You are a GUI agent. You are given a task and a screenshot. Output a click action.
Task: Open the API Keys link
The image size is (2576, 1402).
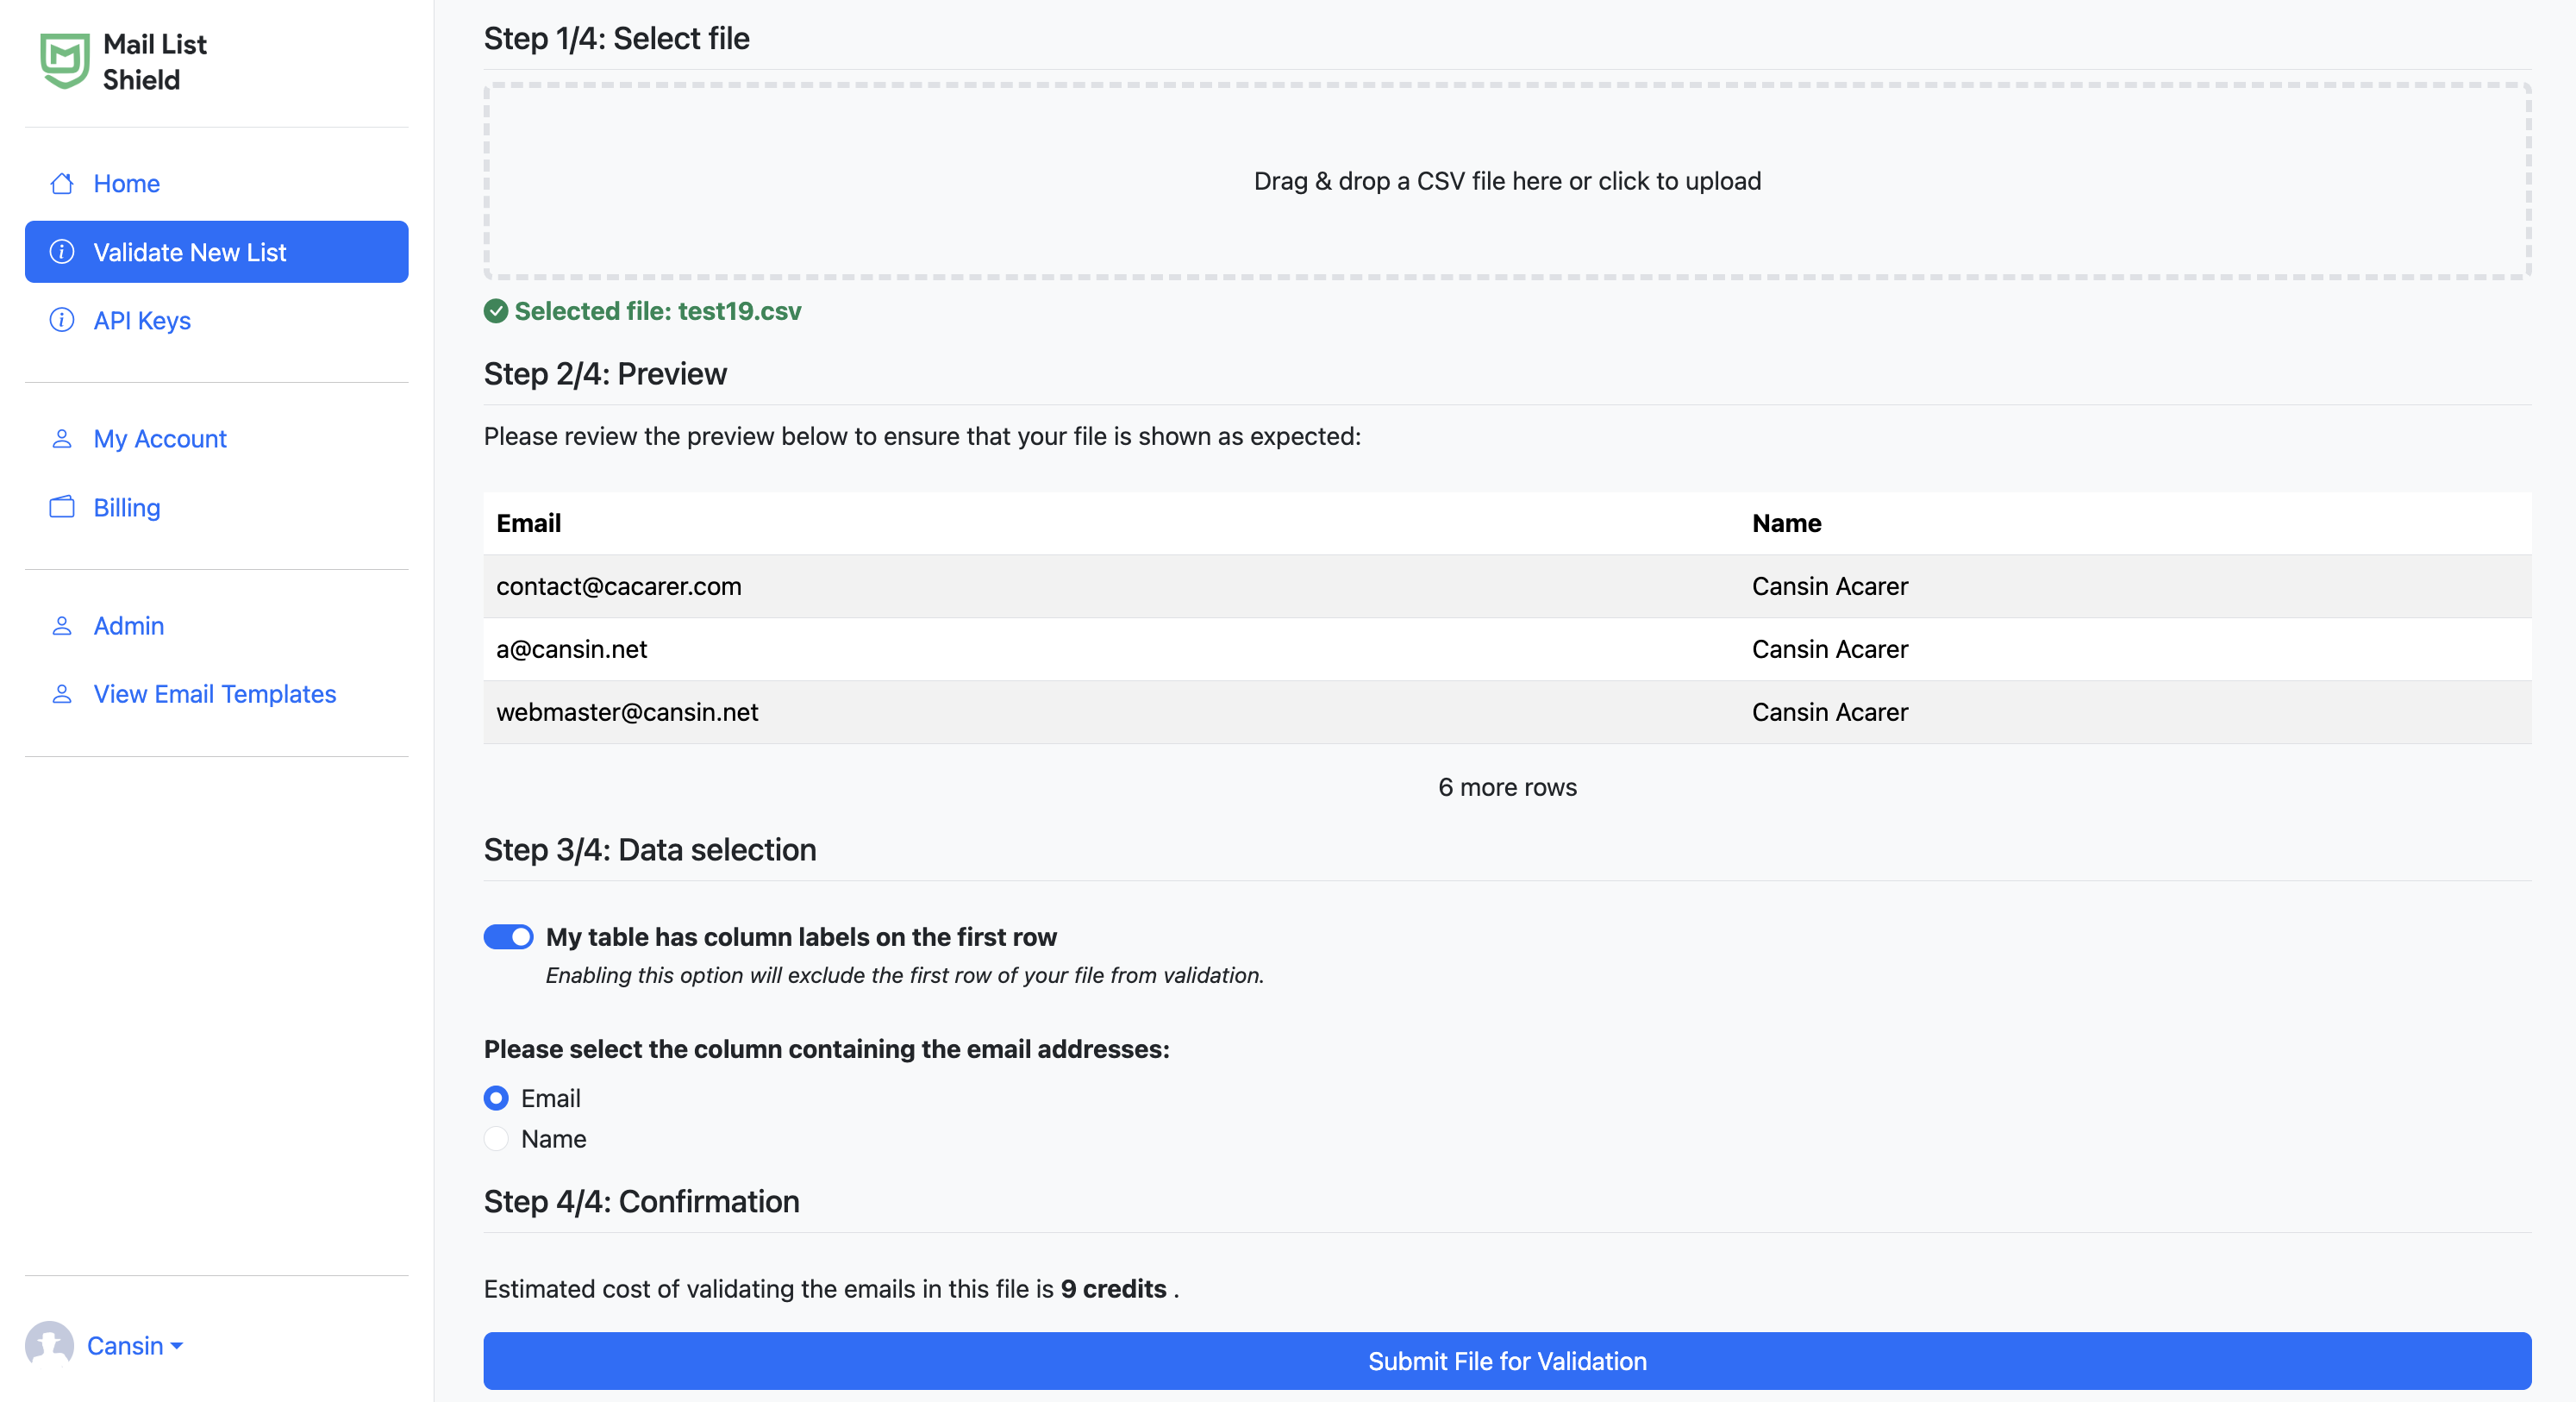pyautogui.click(x=142, y=320)
